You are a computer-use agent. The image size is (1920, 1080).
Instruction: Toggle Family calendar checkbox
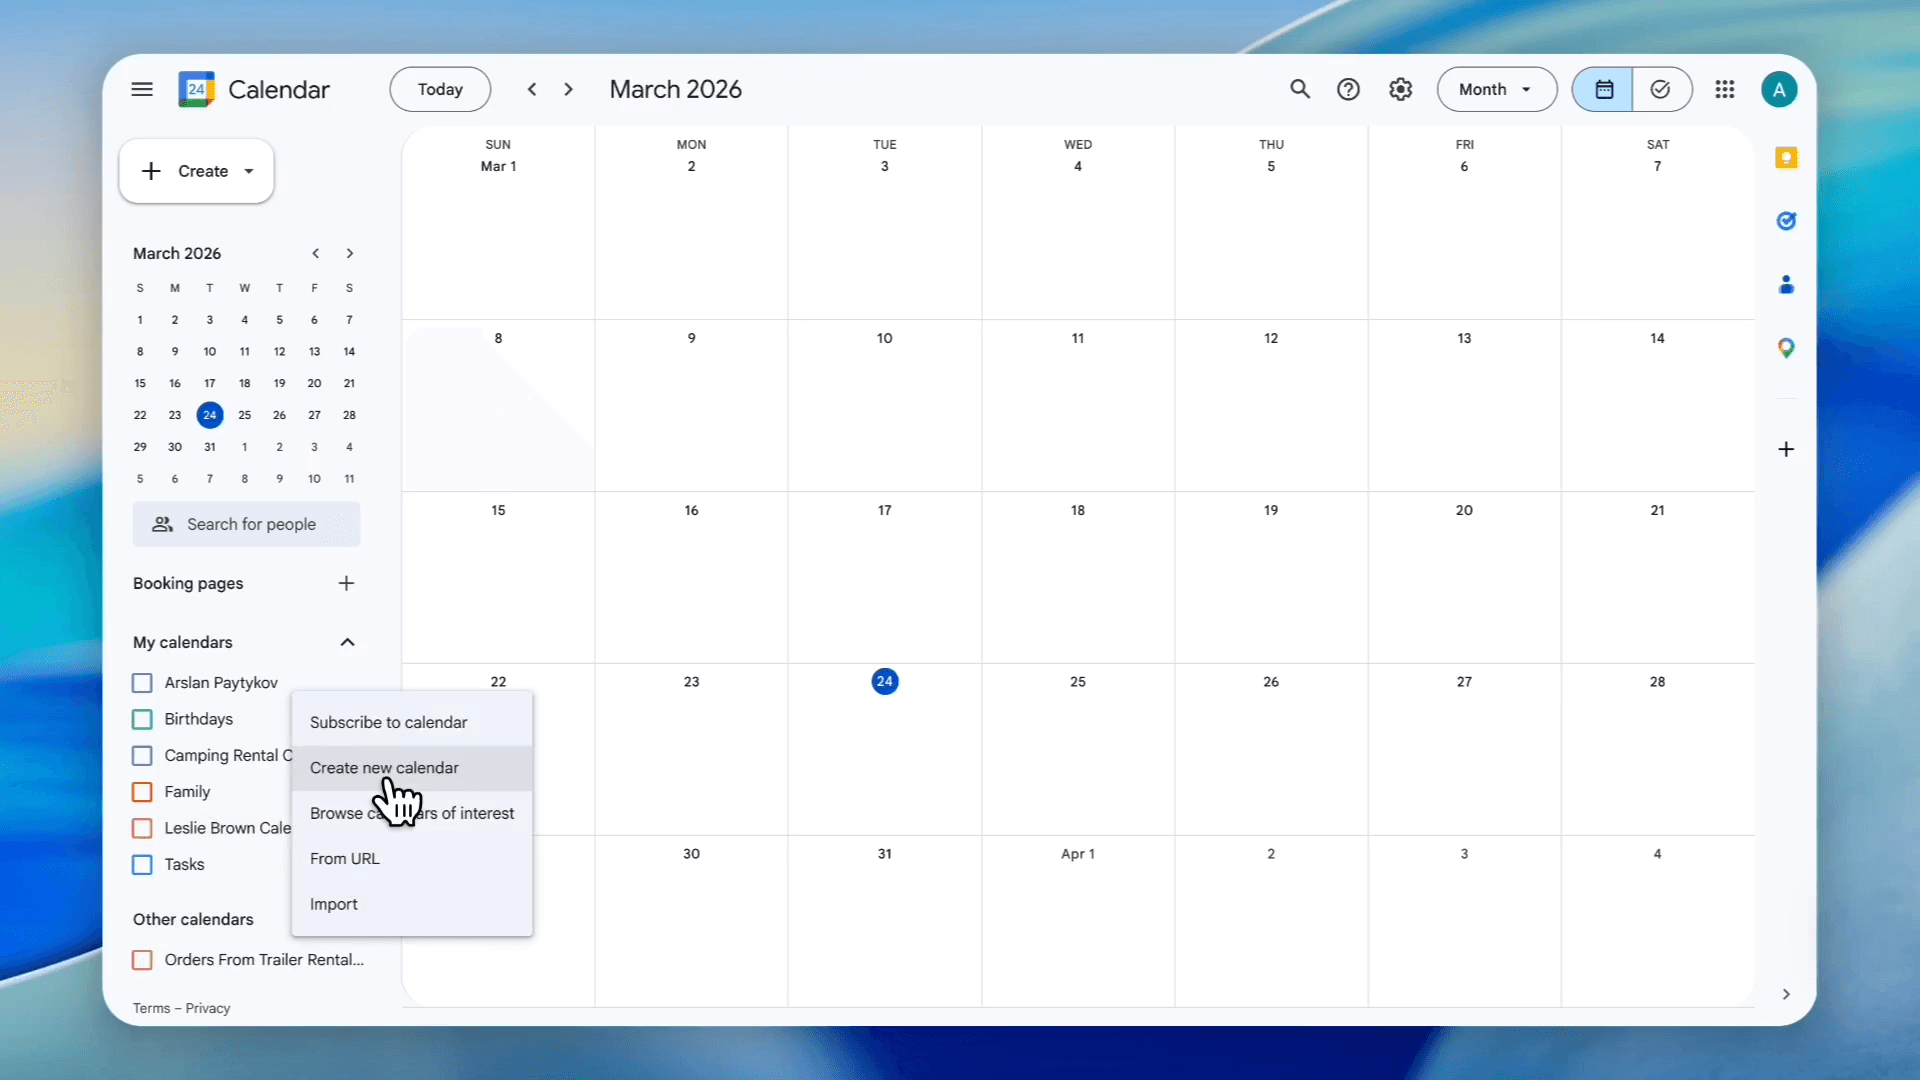pos(142,792)
